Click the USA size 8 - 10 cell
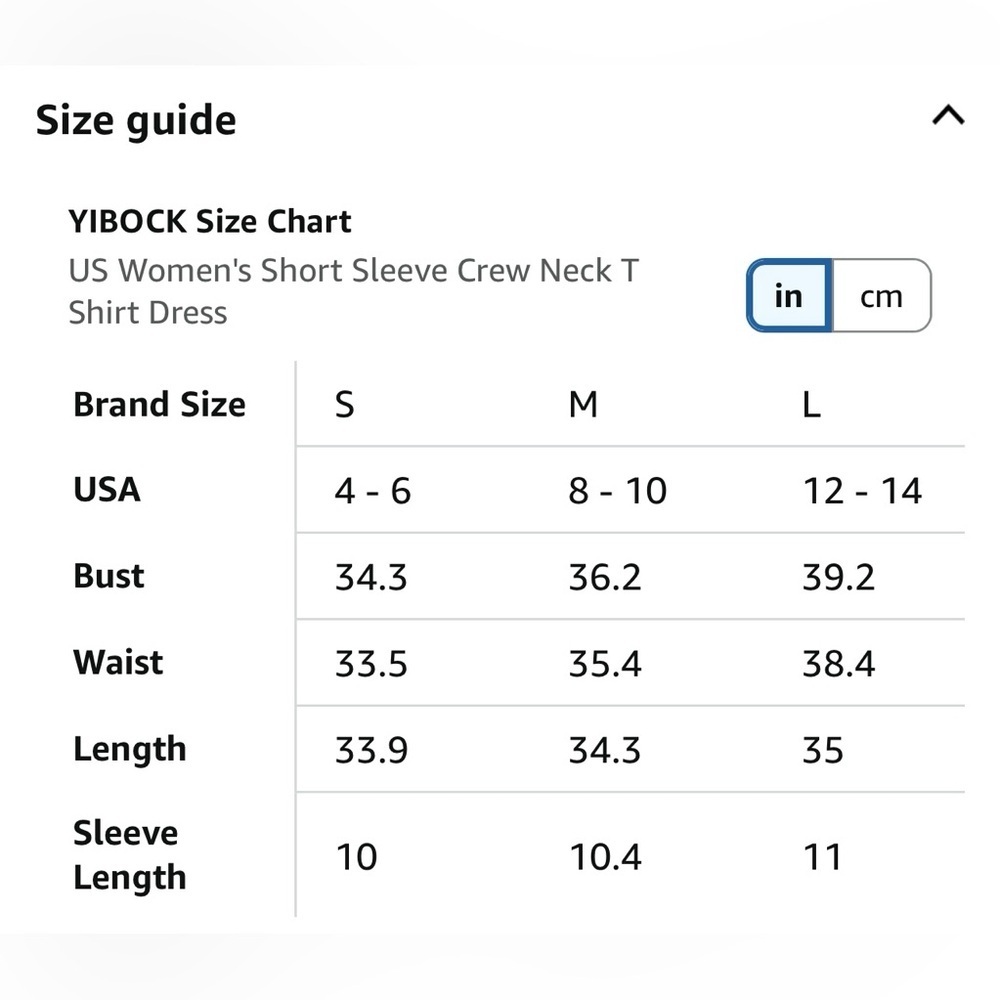1000x1000 pixels. pyautogui.click(x=618, y=490)
